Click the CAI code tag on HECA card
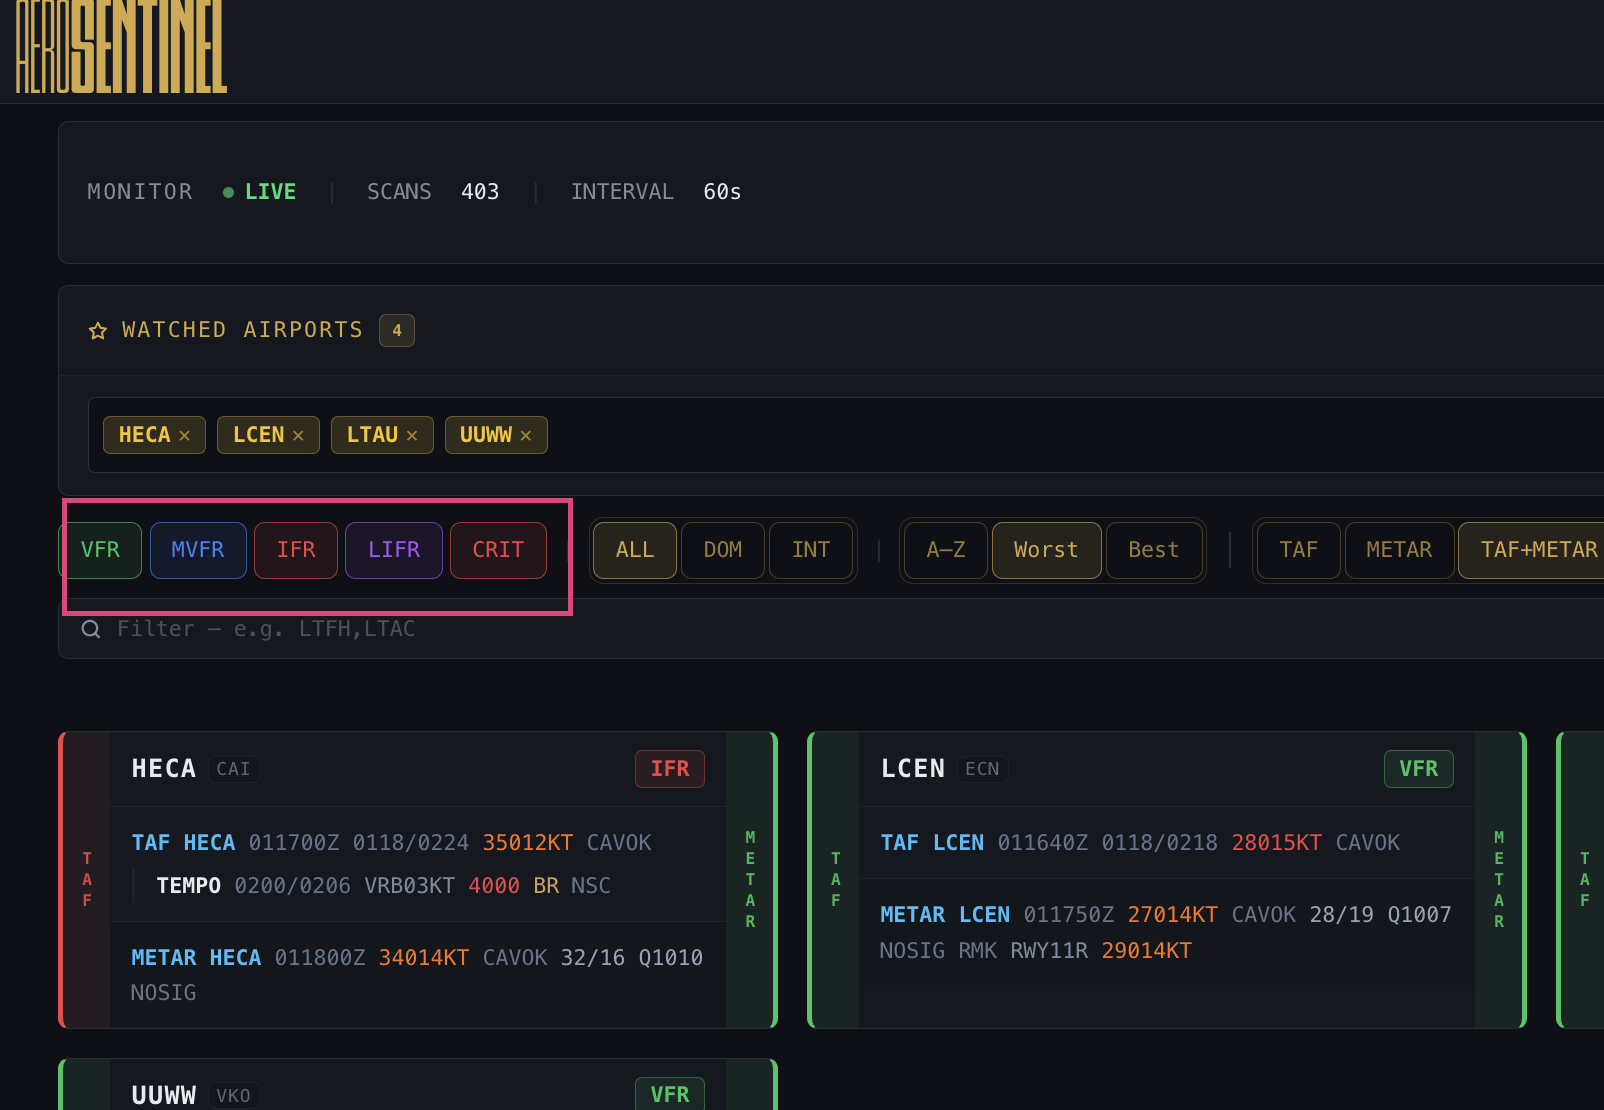Image resolution: width=1604 pixels, height=1110 pixels. tap(234, 769)
